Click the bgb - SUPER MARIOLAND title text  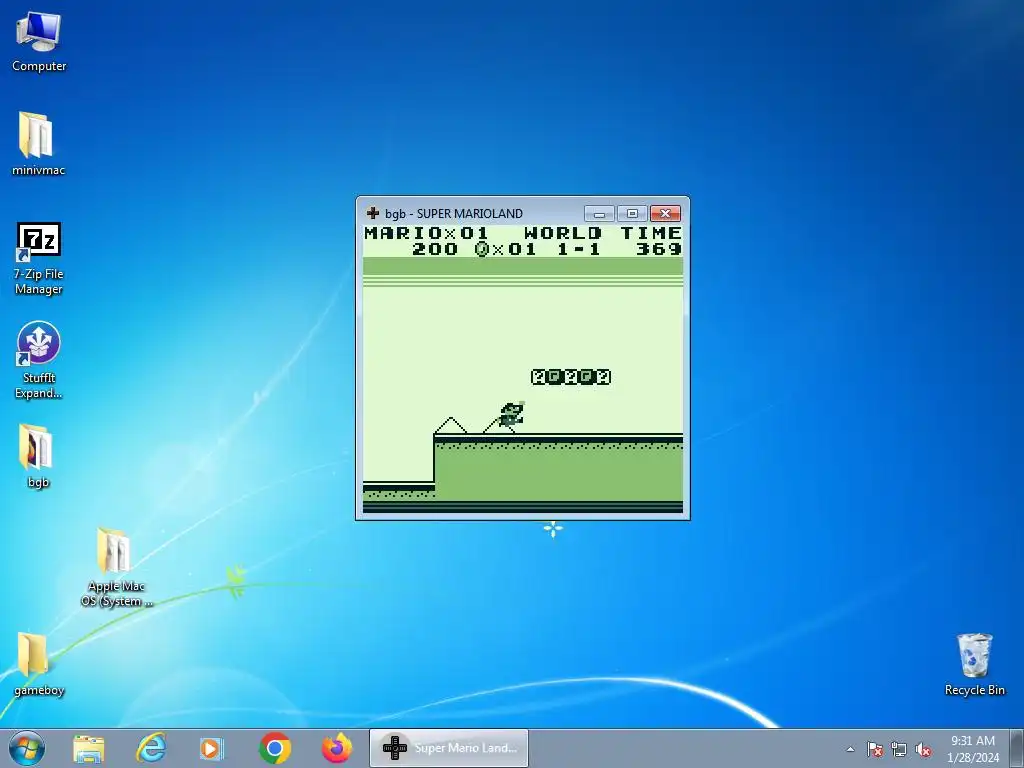(x=454, y=214)
